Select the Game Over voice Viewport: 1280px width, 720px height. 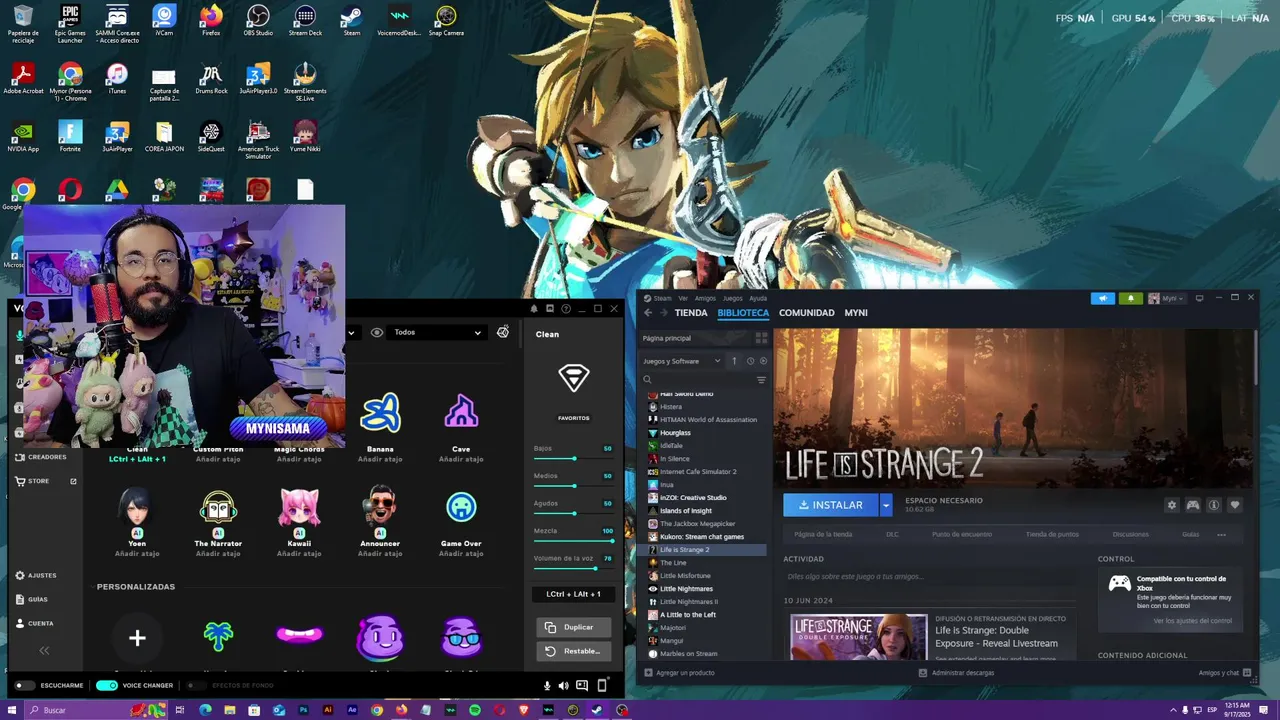click(x=461, y=508)
